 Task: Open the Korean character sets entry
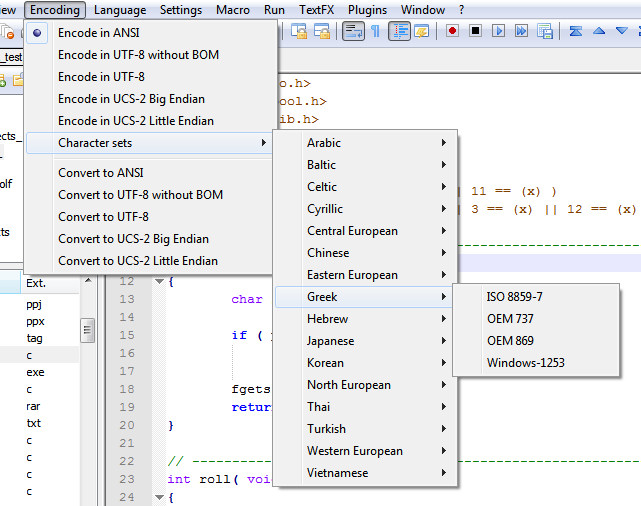[365, 363]
